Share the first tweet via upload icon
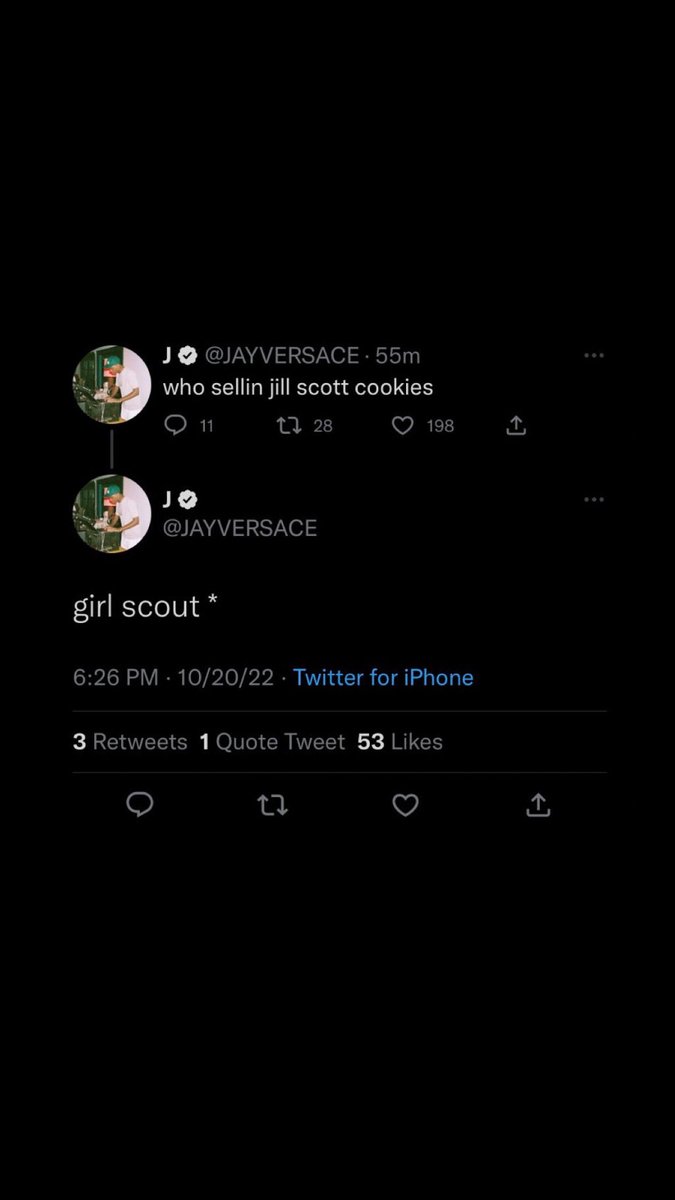The width and height of the screenshot is (675, 1200). 516,426
